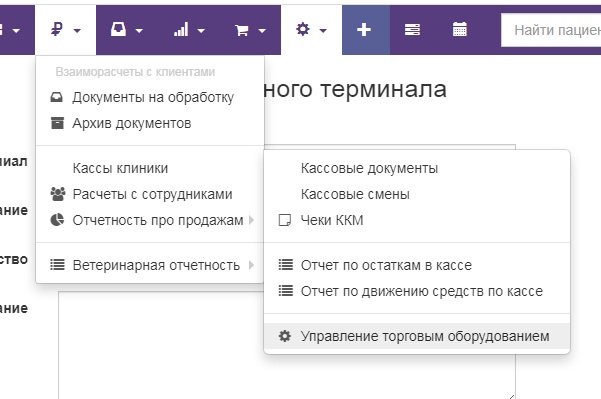The image size is (601, 399).
Task: Expand the caret next to ruble icon
Action: (x=77, y=31)
